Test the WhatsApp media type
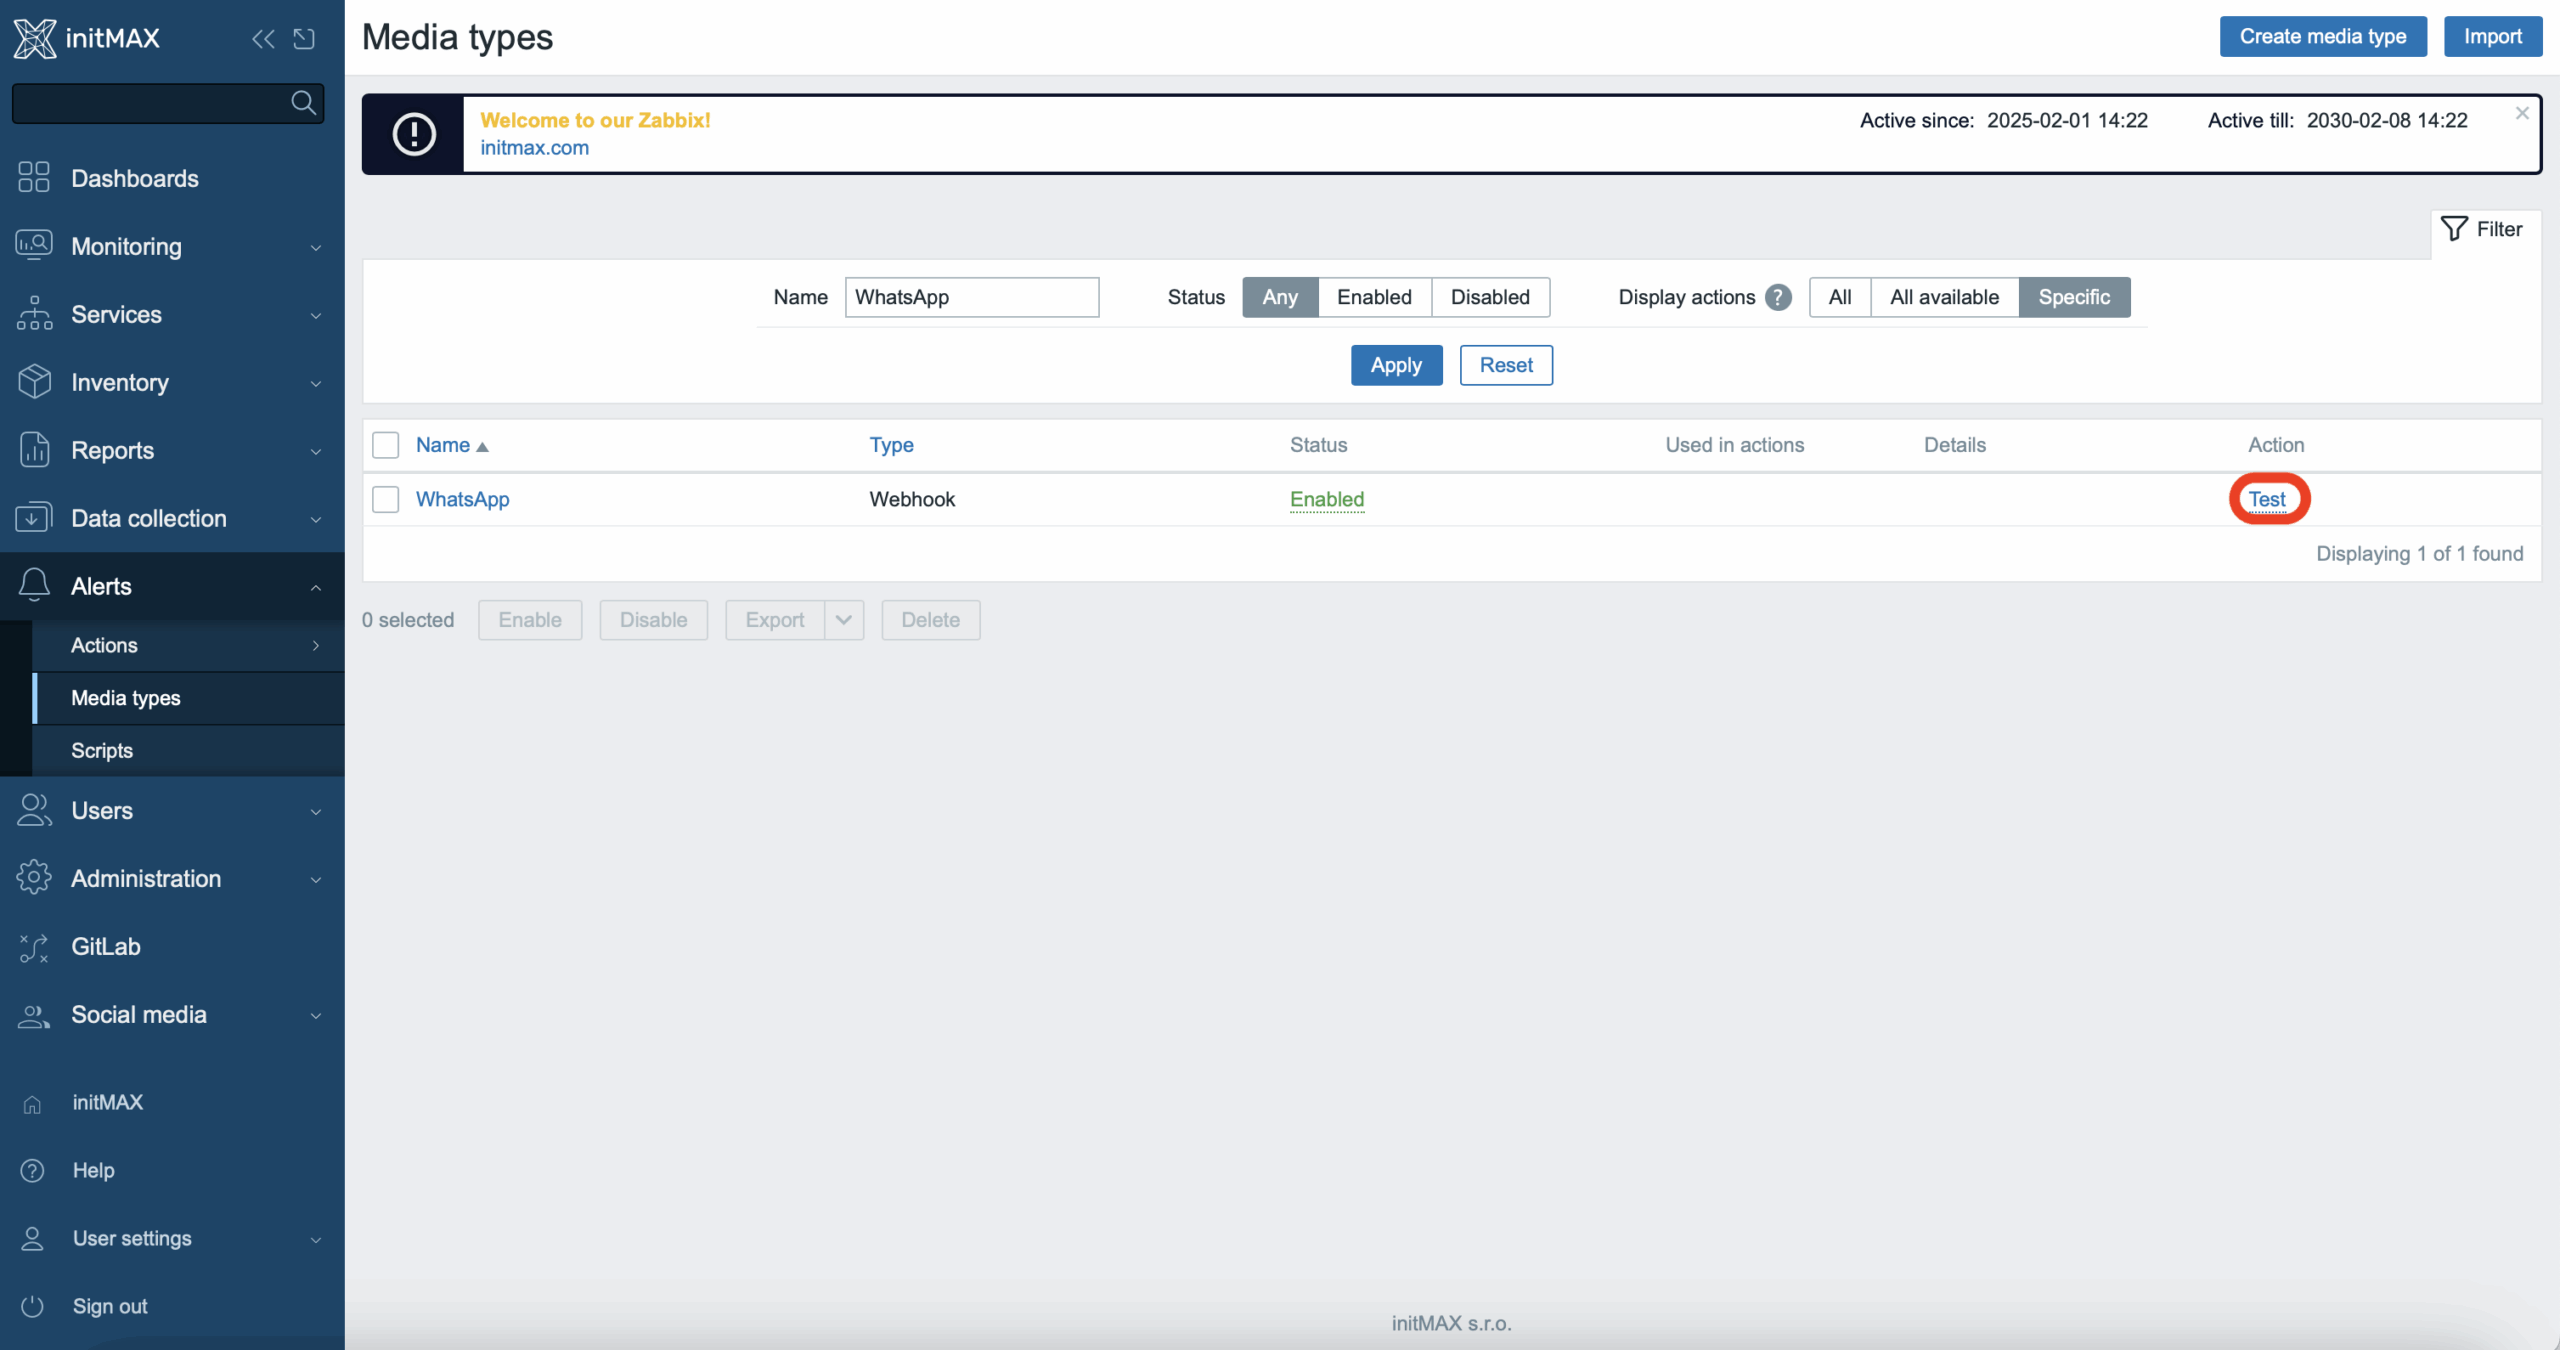The image size is (2560, 1350). click(2267, 499)
